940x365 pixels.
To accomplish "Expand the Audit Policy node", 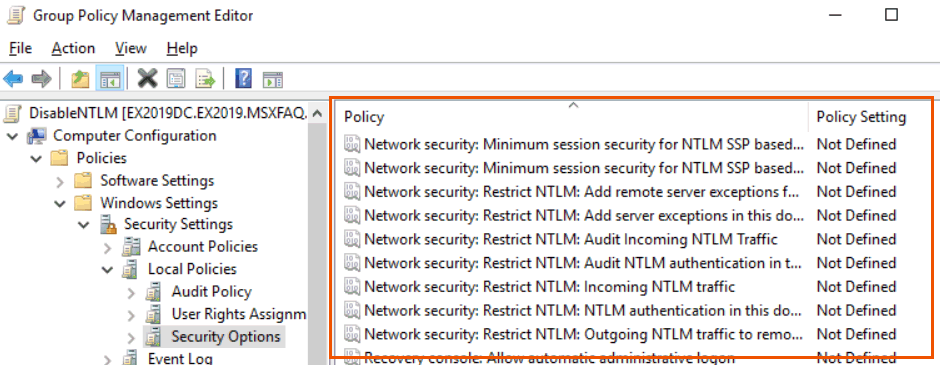I will [x=132, y=292].
